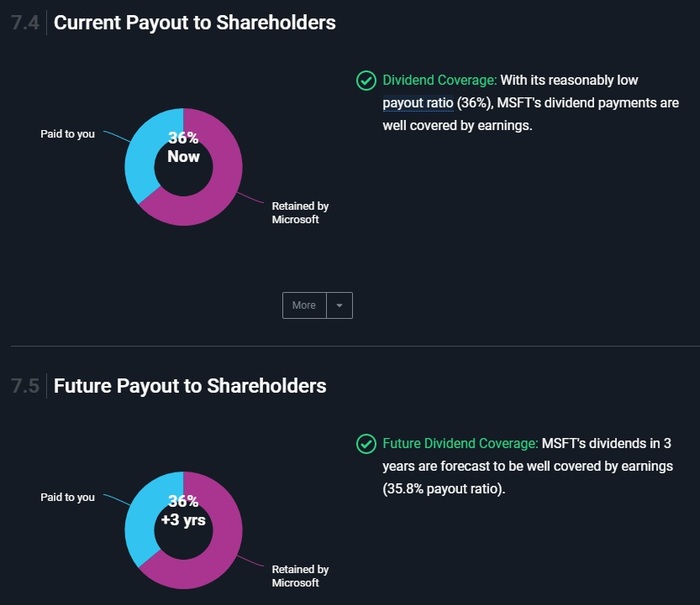Click "Retained by Microsoft" label in Current Payout chart

tap(299, 213)
